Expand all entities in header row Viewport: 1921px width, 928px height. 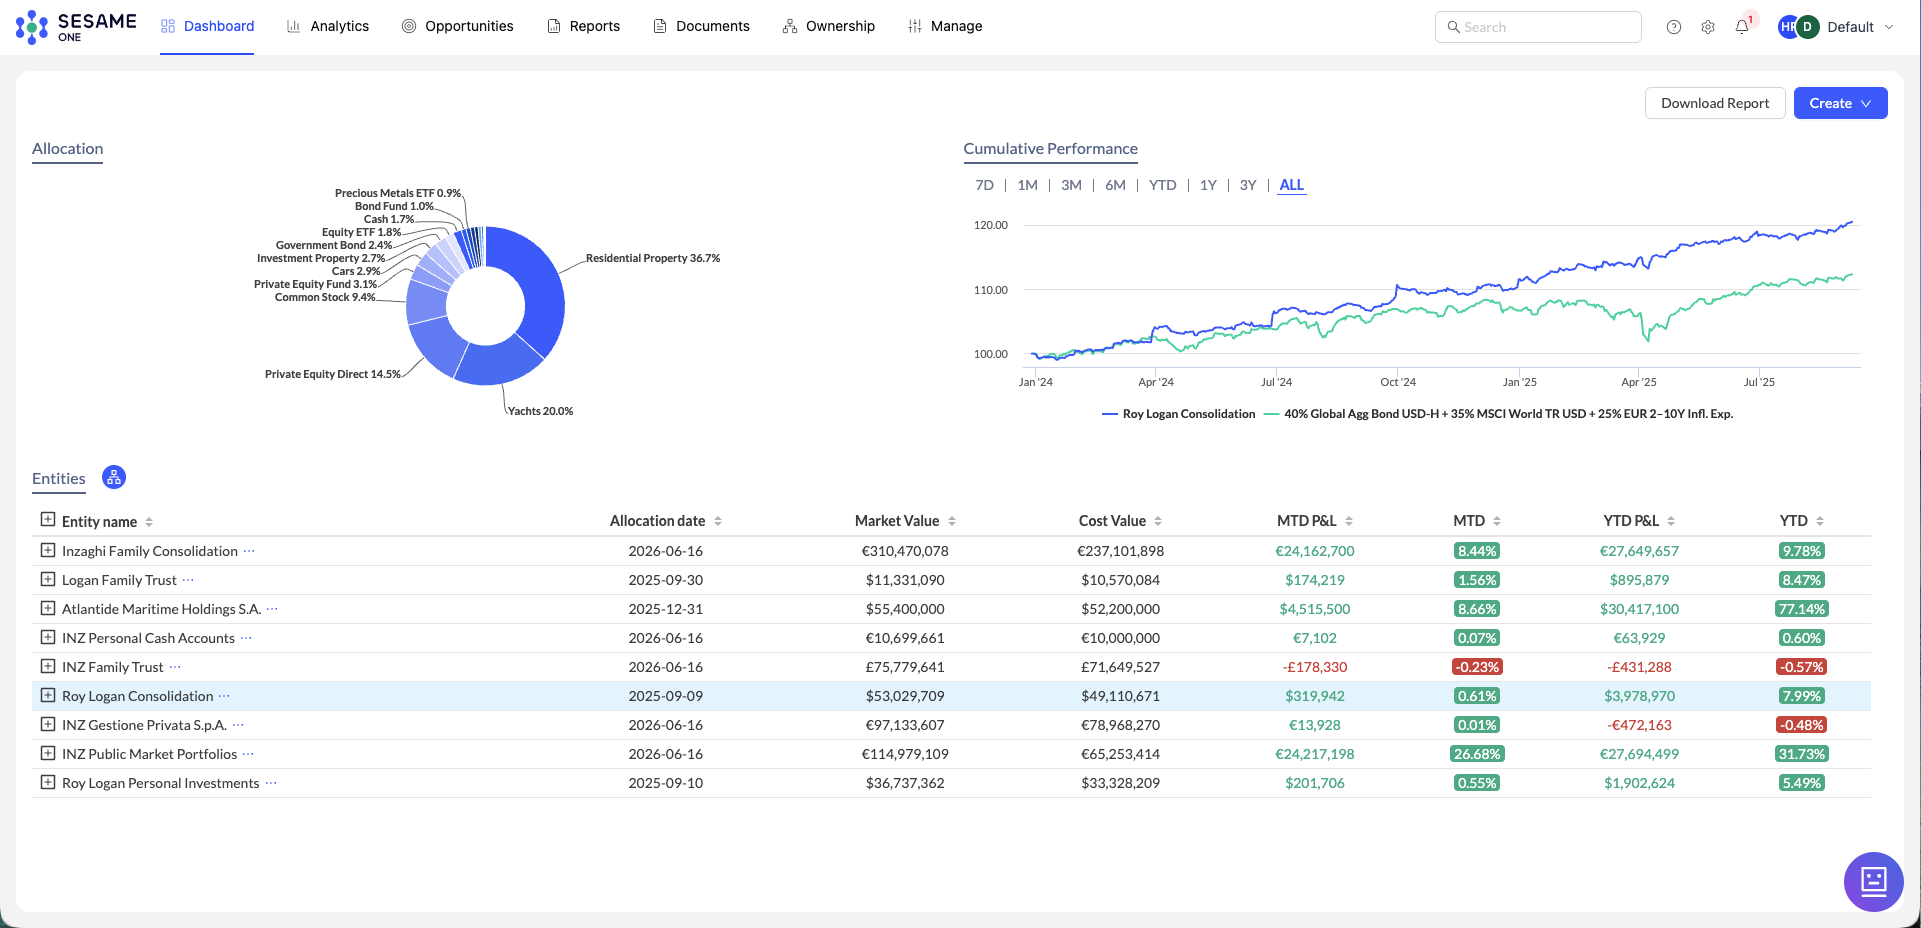point(47,520)
